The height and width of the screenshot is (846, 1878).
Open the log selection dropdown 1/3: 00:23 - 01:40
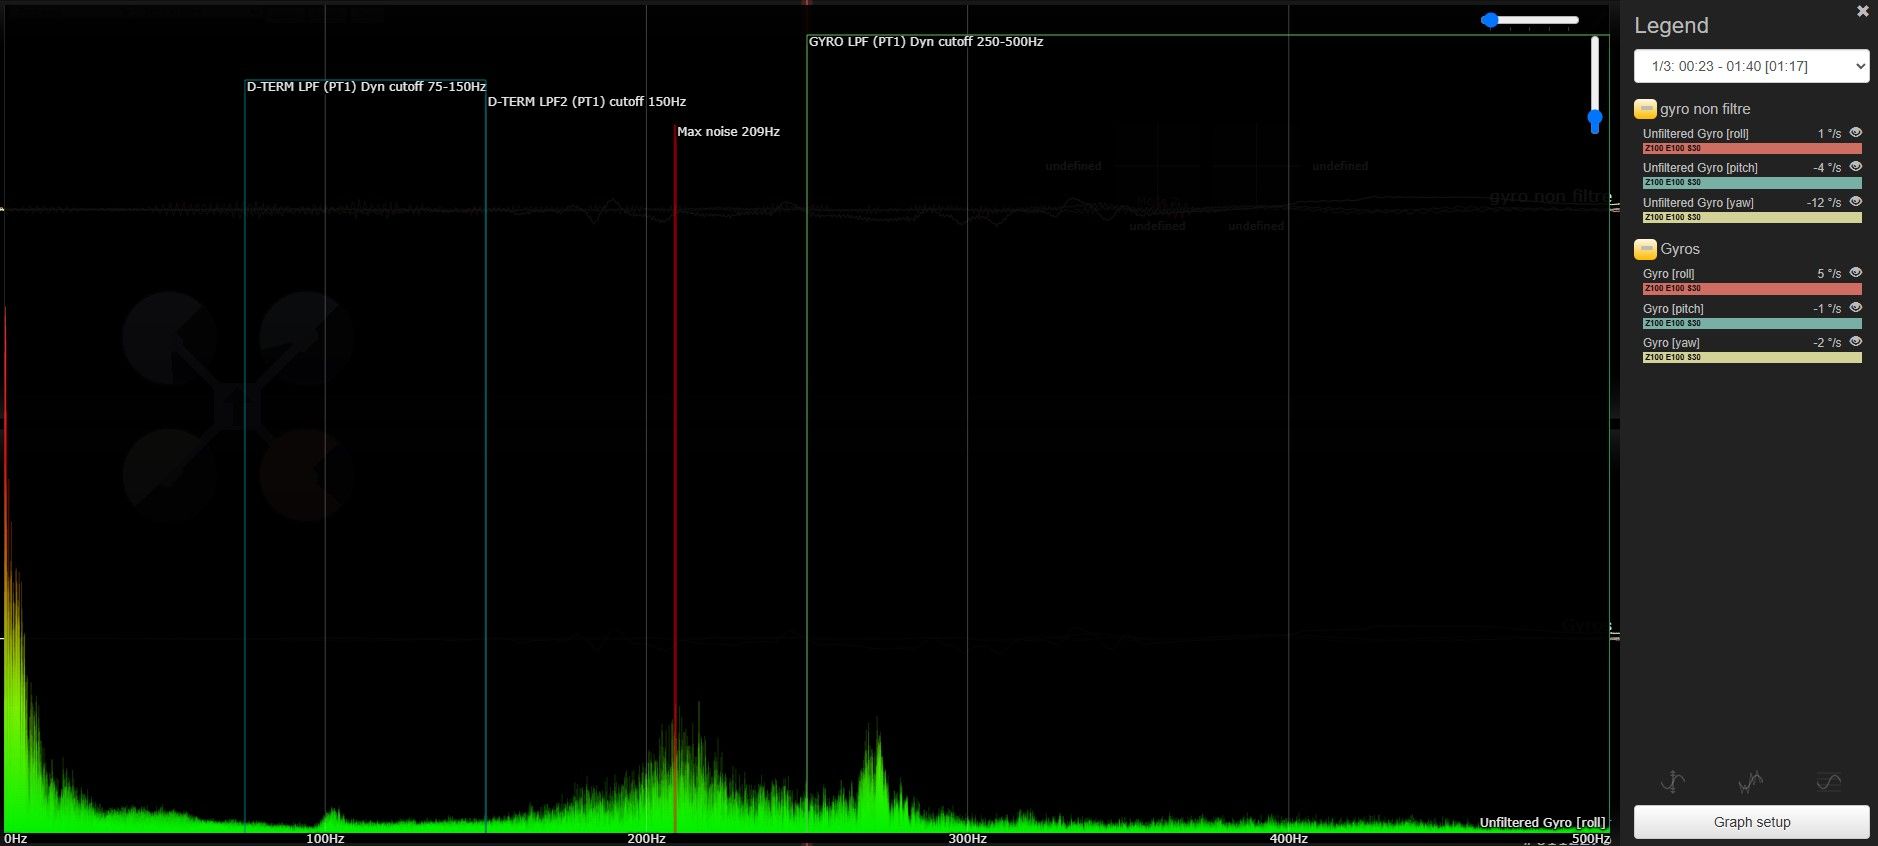point(1751,66)
